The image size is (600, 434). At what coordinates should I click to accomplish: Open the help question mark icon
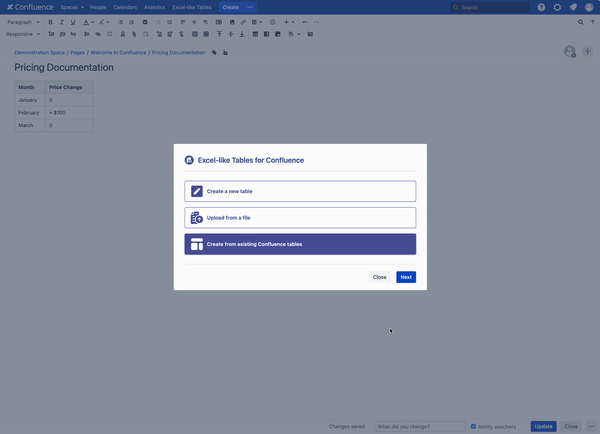click(x=541, y=7)
